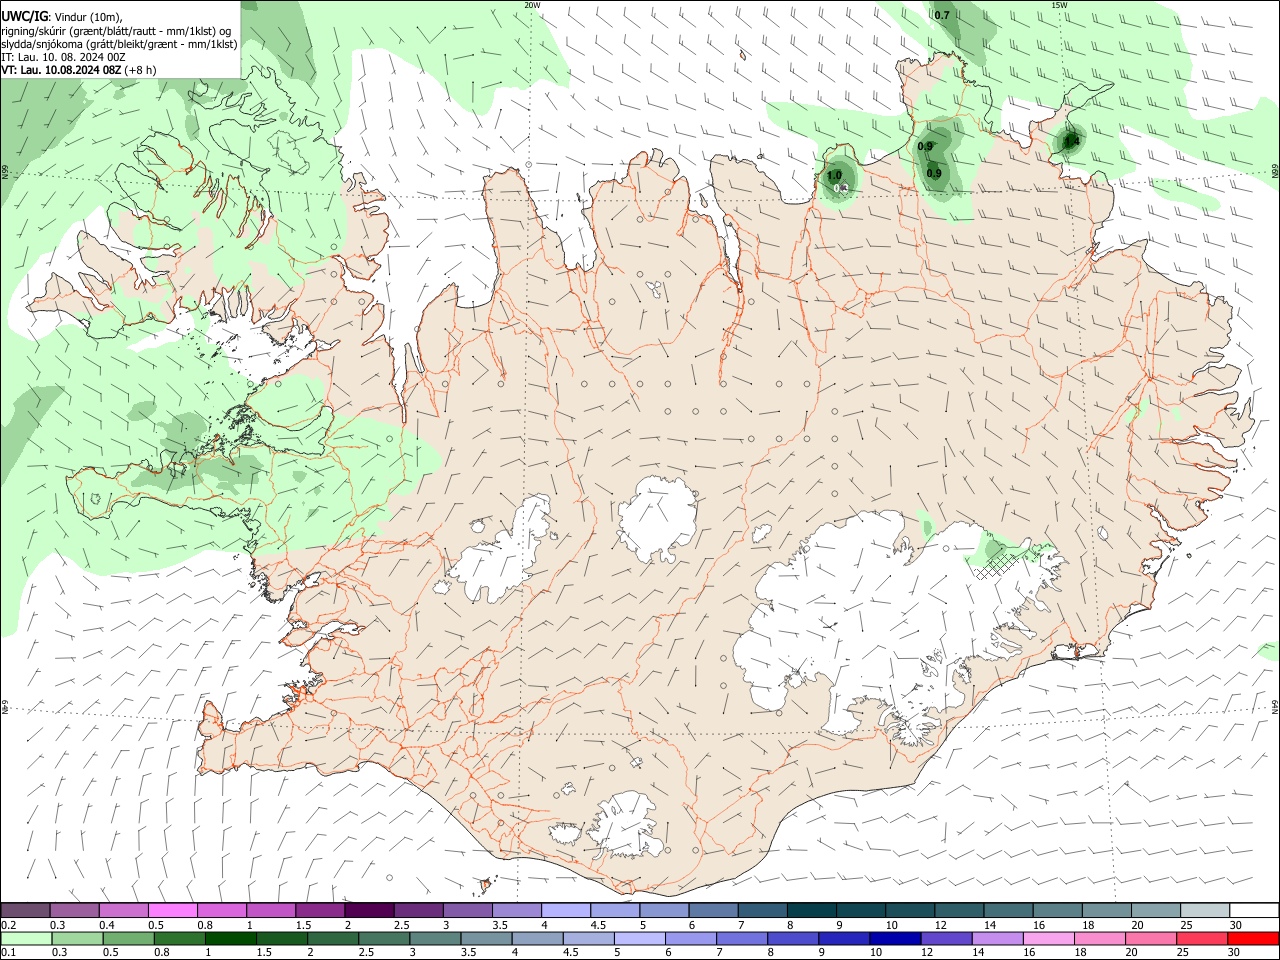Viewport: 1280px width, 960px height.
Task: Click the 0.8 label under the sleet/snow scale
Action: click(x=205, y=924)
